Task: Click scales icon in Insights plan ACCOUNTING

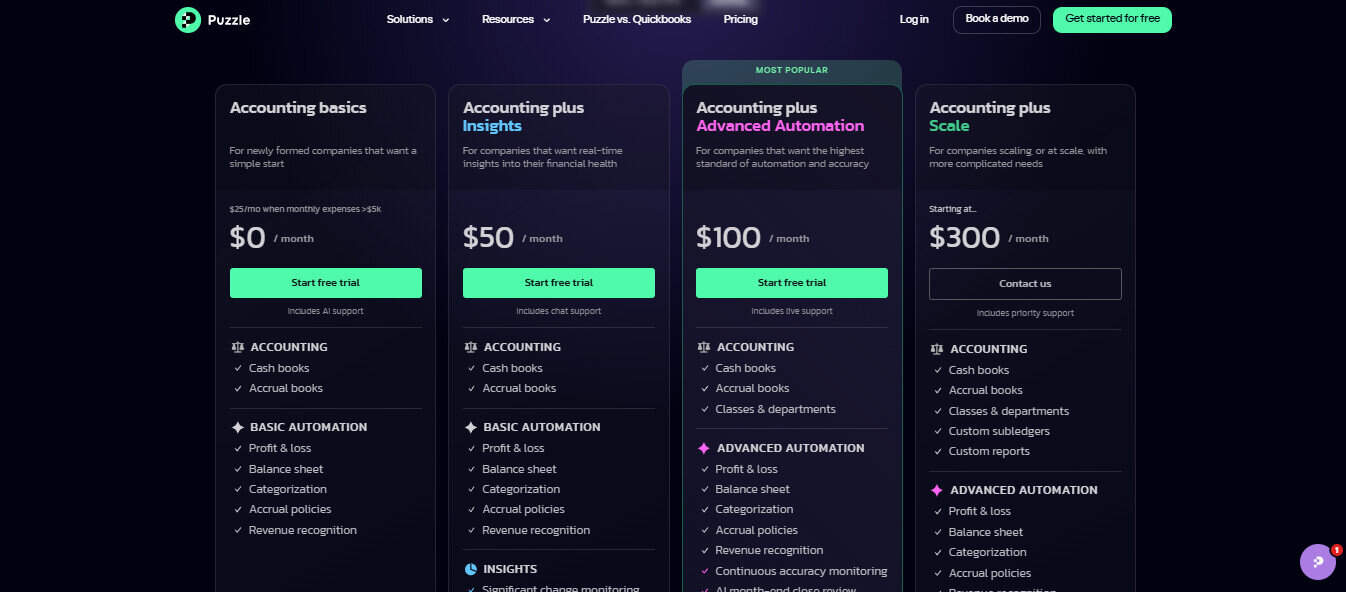Action: click(470, 347)
